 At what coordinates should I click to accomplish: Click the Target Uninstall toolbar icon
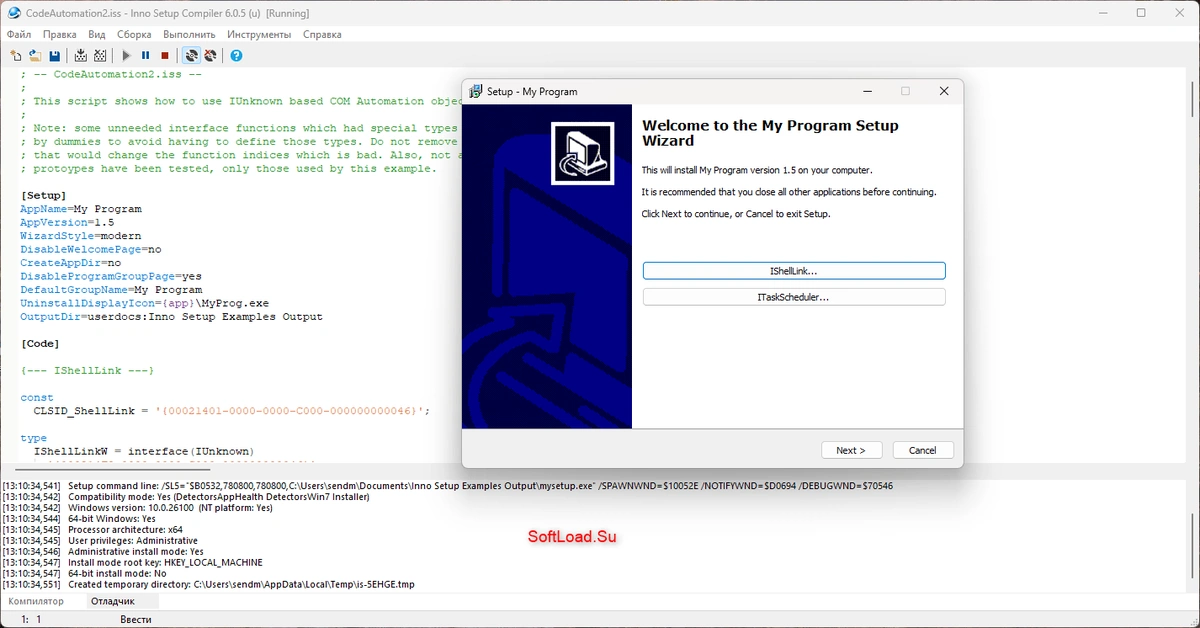click(210, 56)
